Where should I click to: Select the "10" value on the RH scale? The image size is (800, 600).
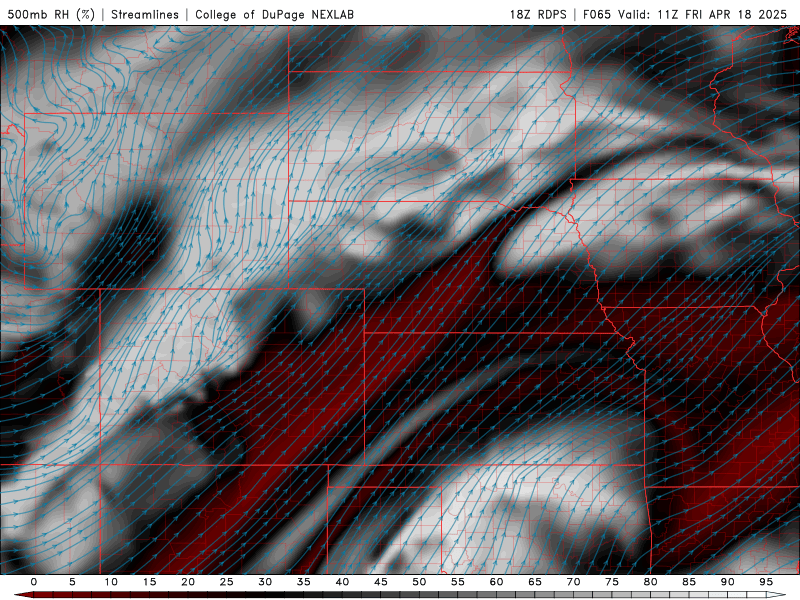(x=111, y=582)
